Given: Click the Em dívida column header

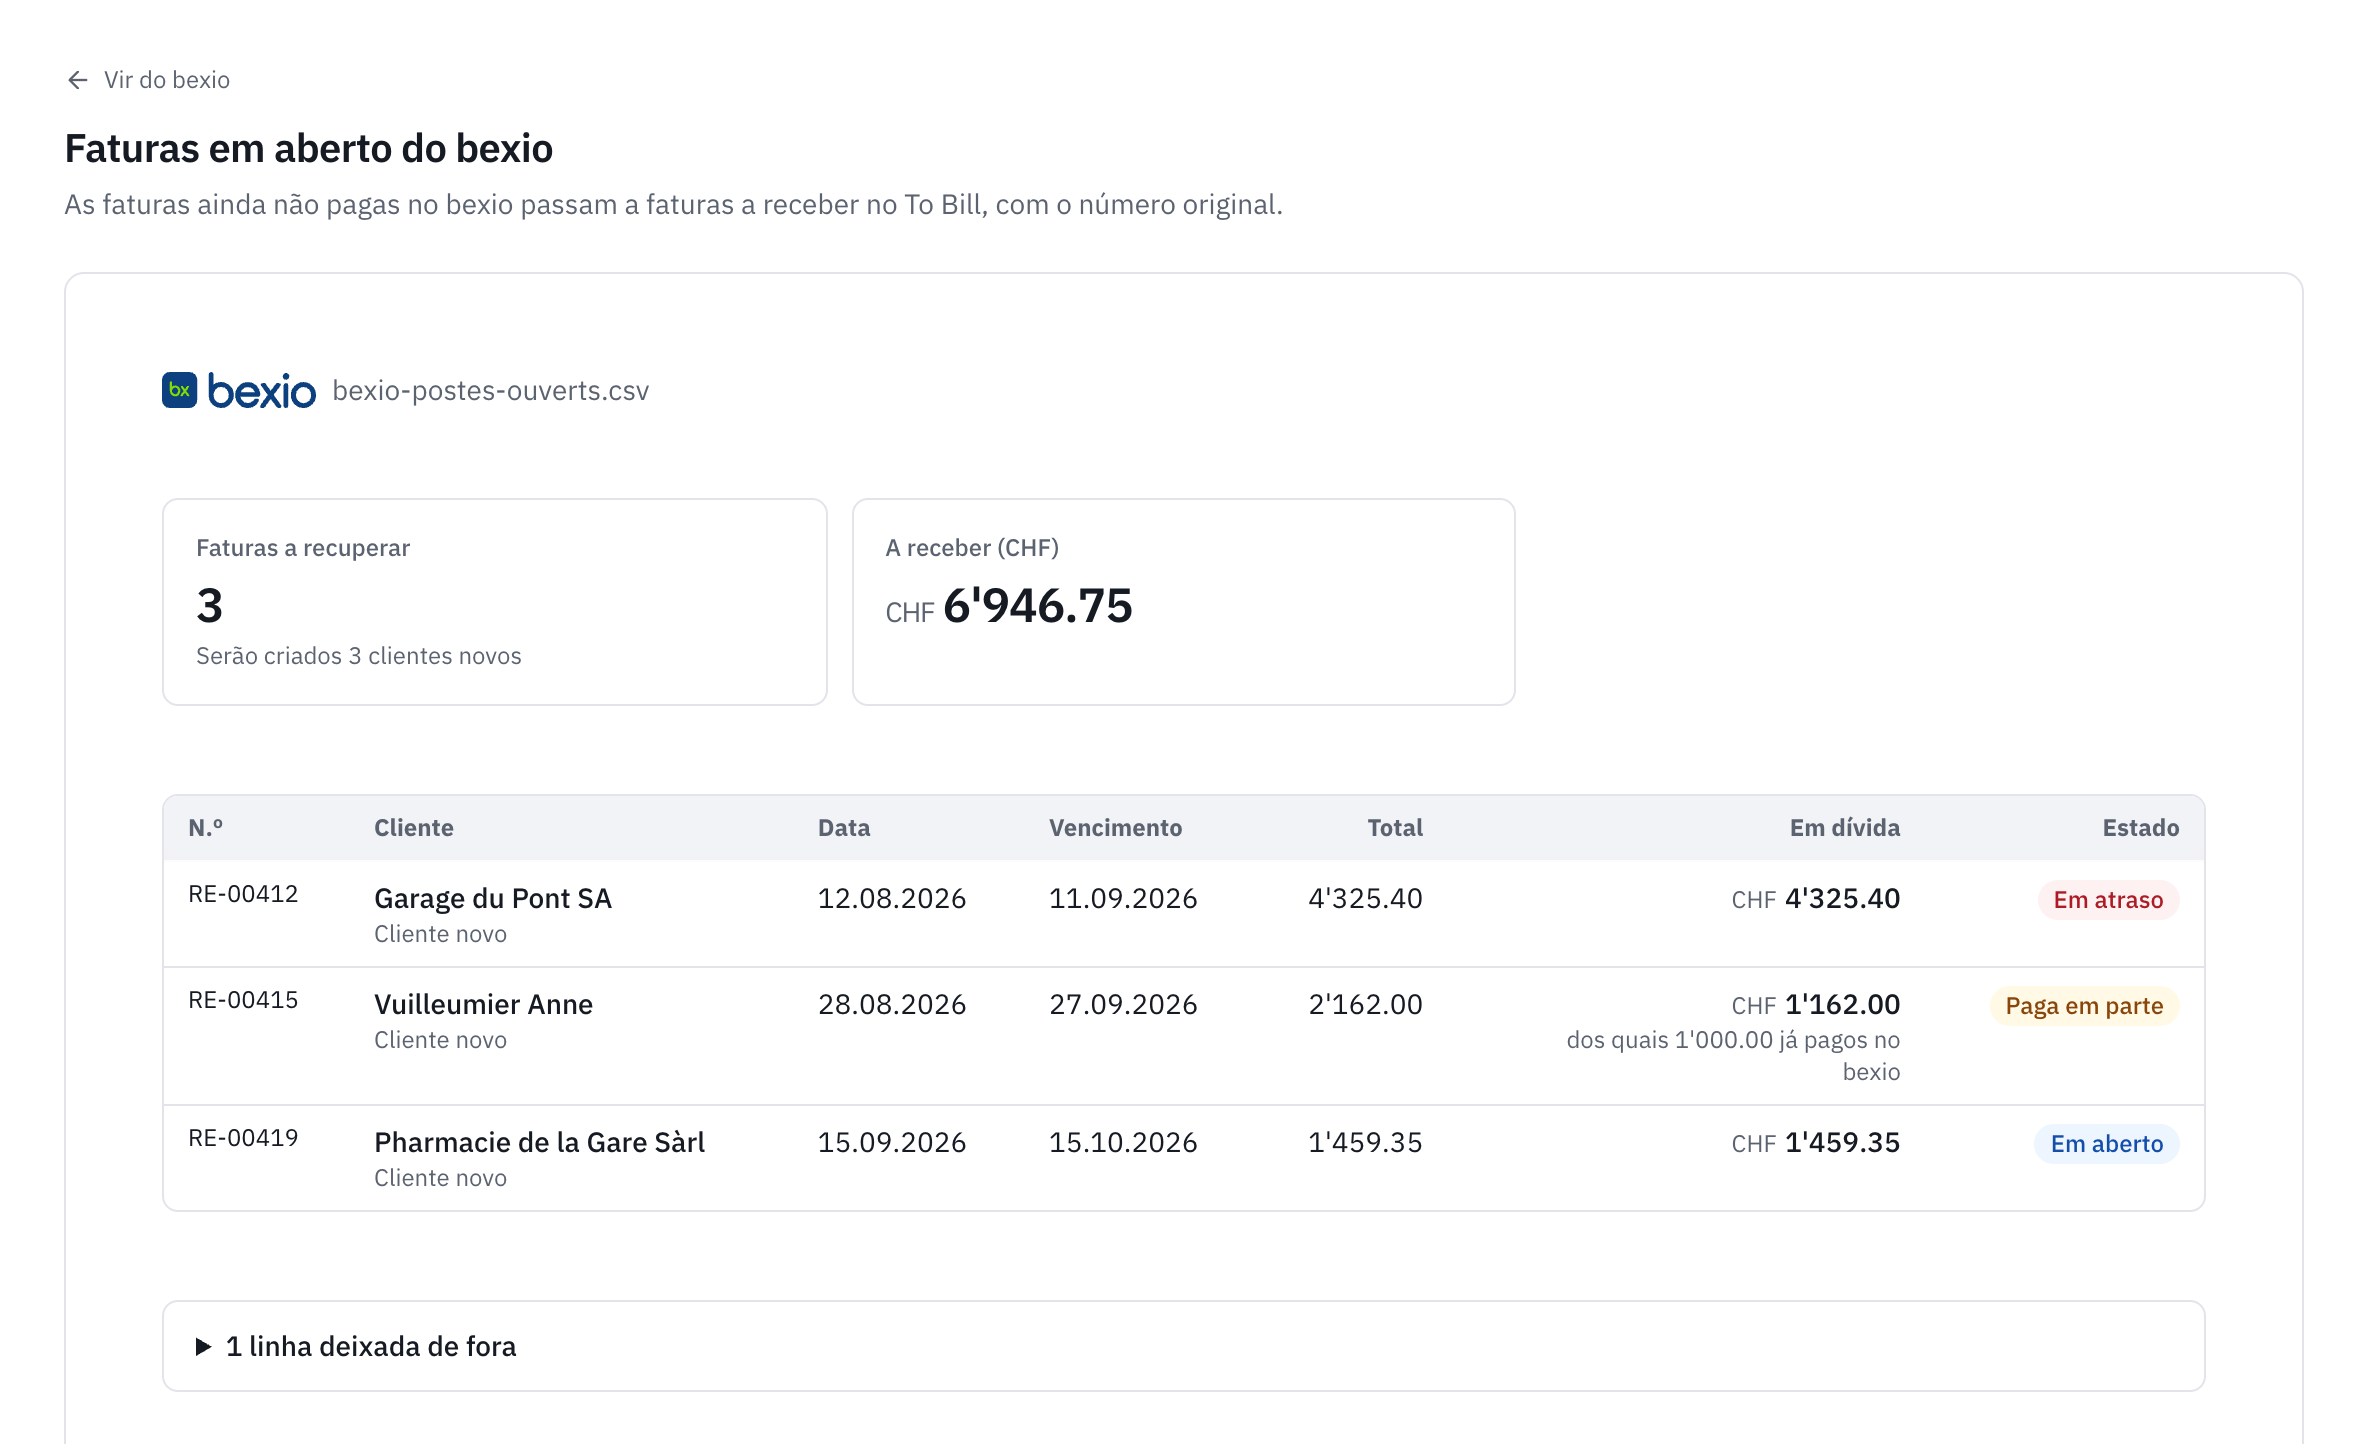Looking at the screenshot, I should click(1845, 828).
